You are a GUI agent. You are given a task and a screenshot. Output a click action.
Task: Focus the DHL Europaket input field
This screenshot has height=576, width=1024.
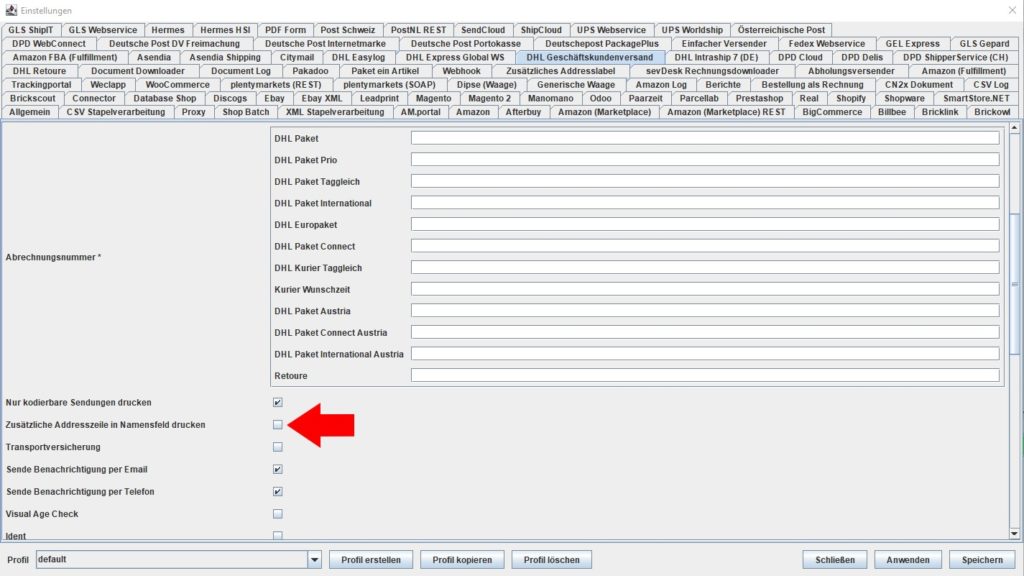[705, 224]
